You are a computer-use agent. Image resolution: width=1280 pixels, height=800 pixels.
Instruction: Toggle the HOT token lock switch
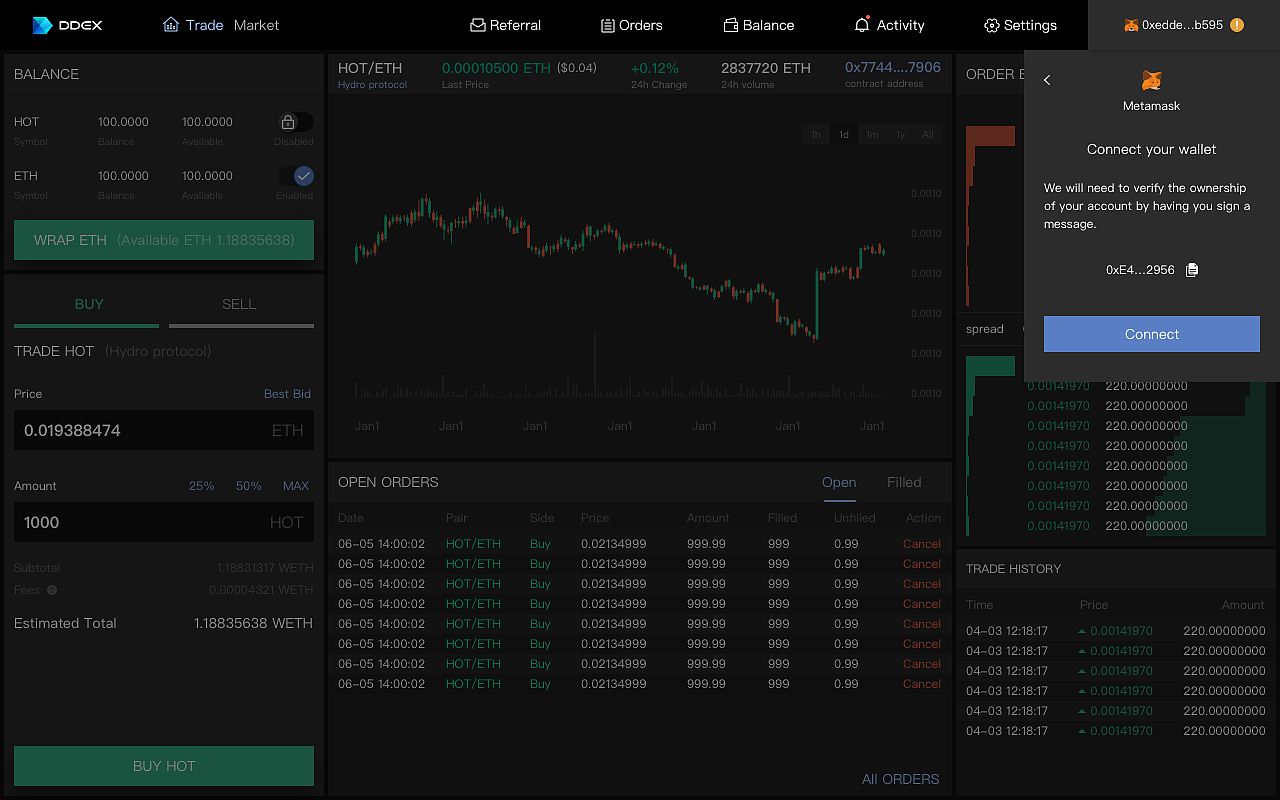point(296,122)
